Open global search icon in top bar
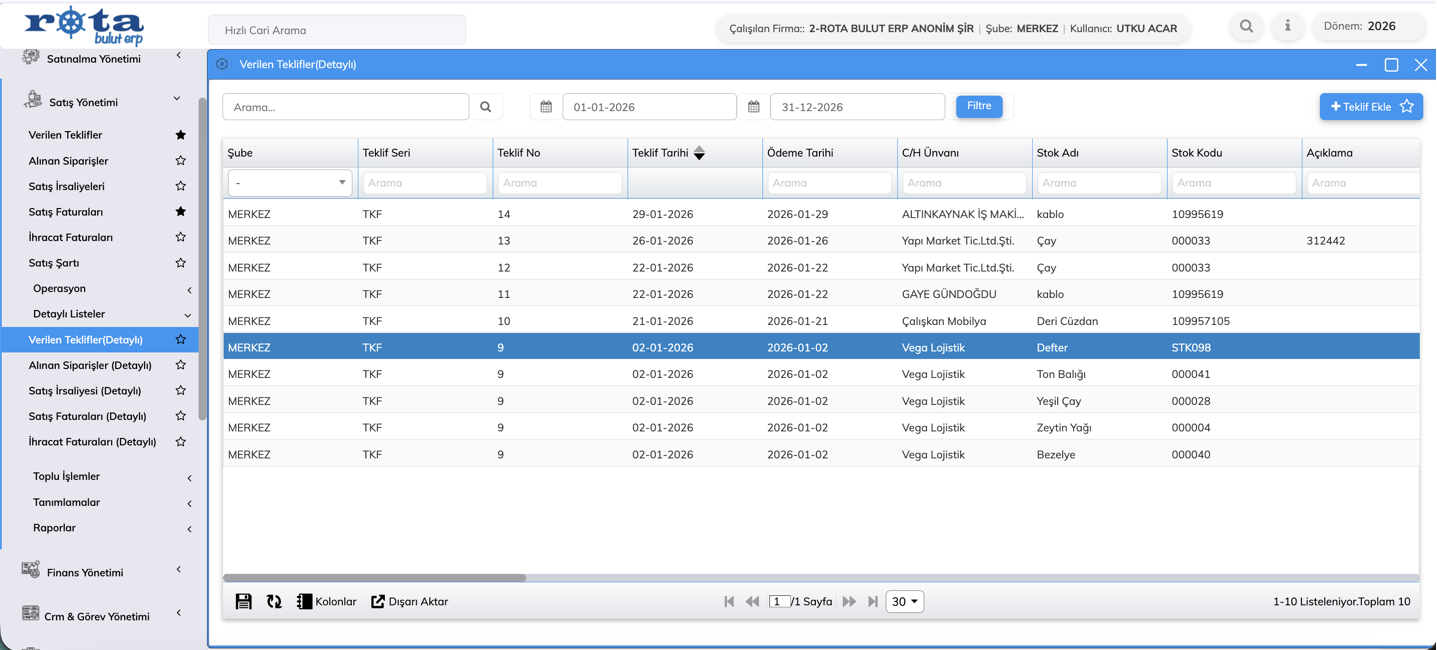 click(1246, 26)
